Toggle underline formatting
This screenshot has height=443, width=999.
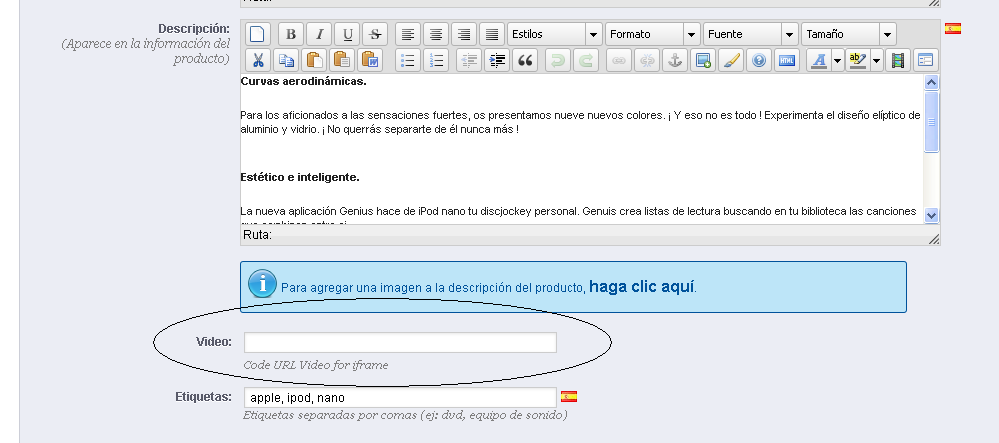[347, 34]
